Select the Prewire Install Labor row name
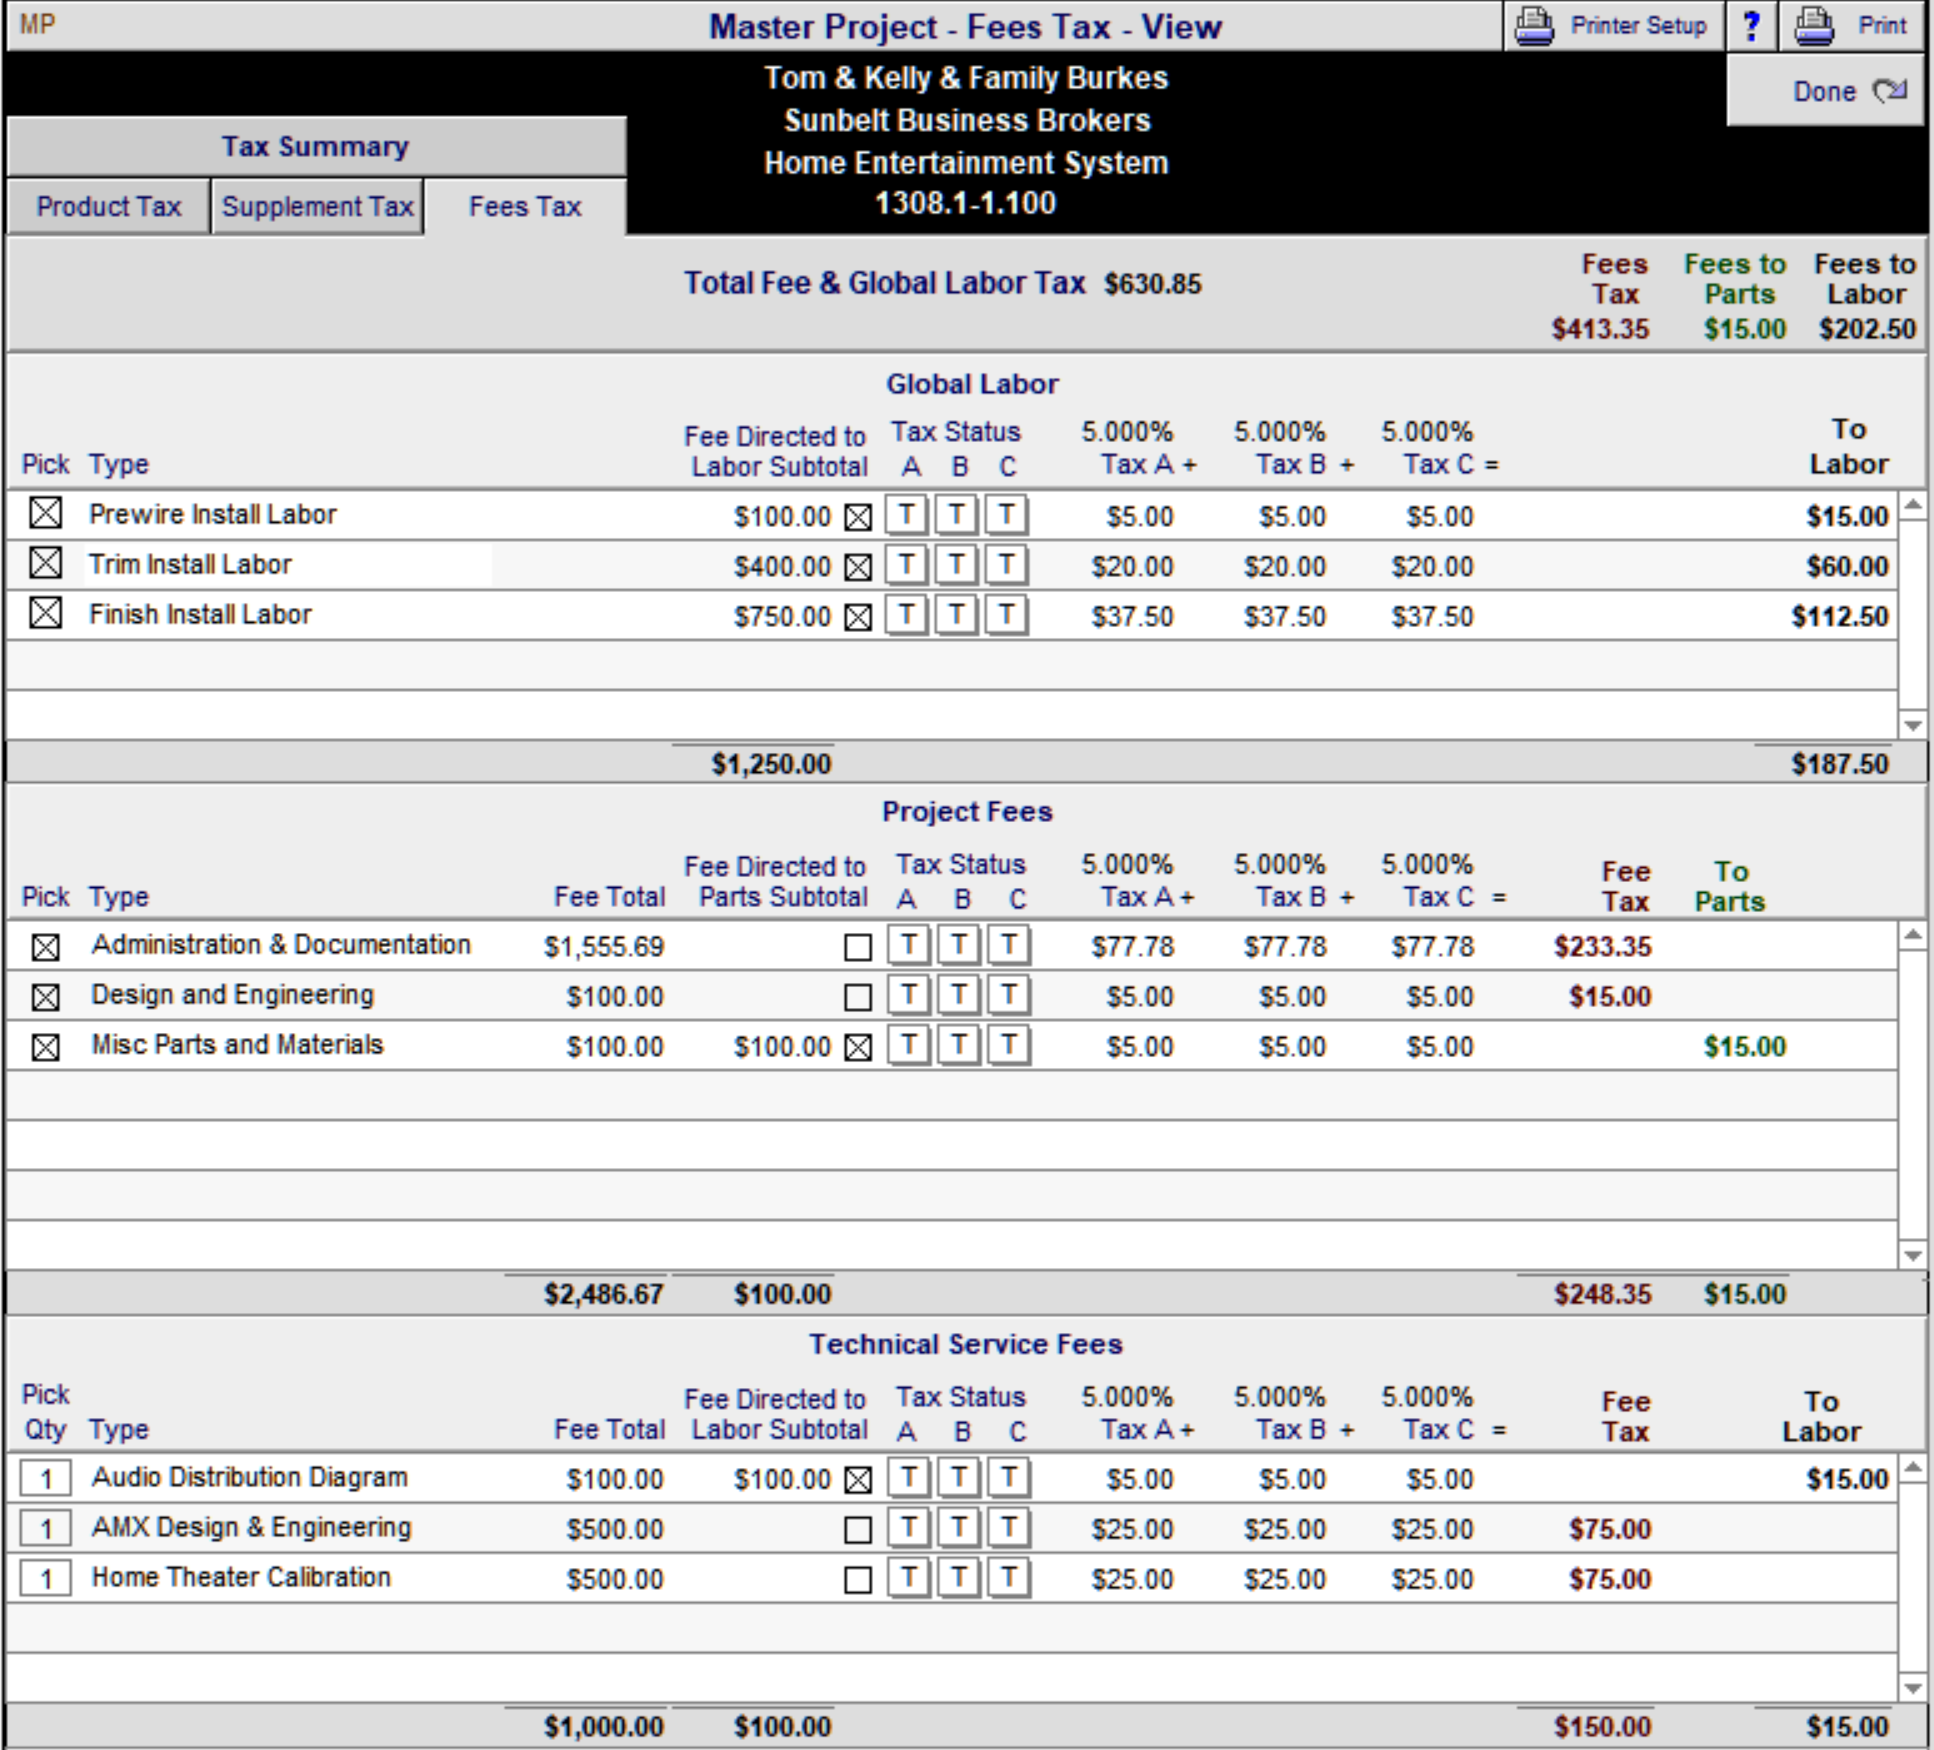The height and width of the screenshot is (1750, 1934). point(213,514)
